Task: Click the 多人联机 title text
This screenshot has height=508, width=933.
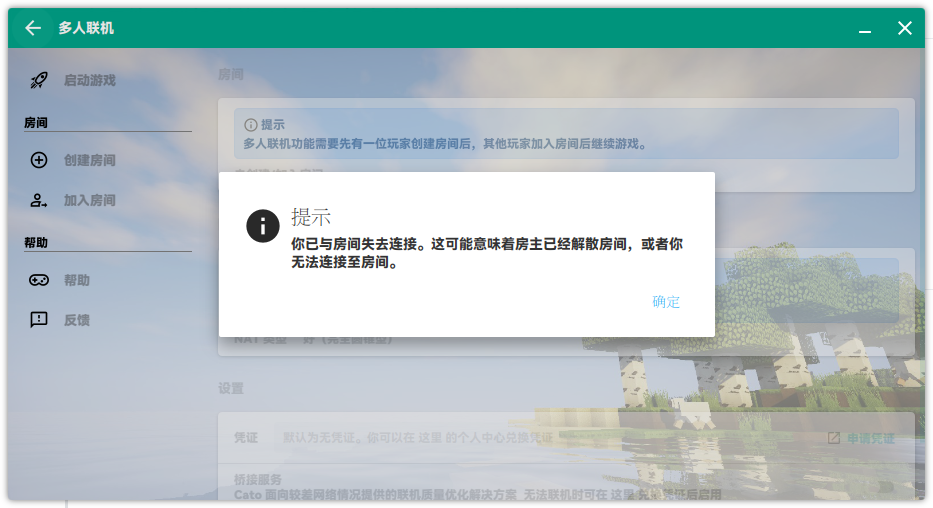Action: tap(86, 28)
